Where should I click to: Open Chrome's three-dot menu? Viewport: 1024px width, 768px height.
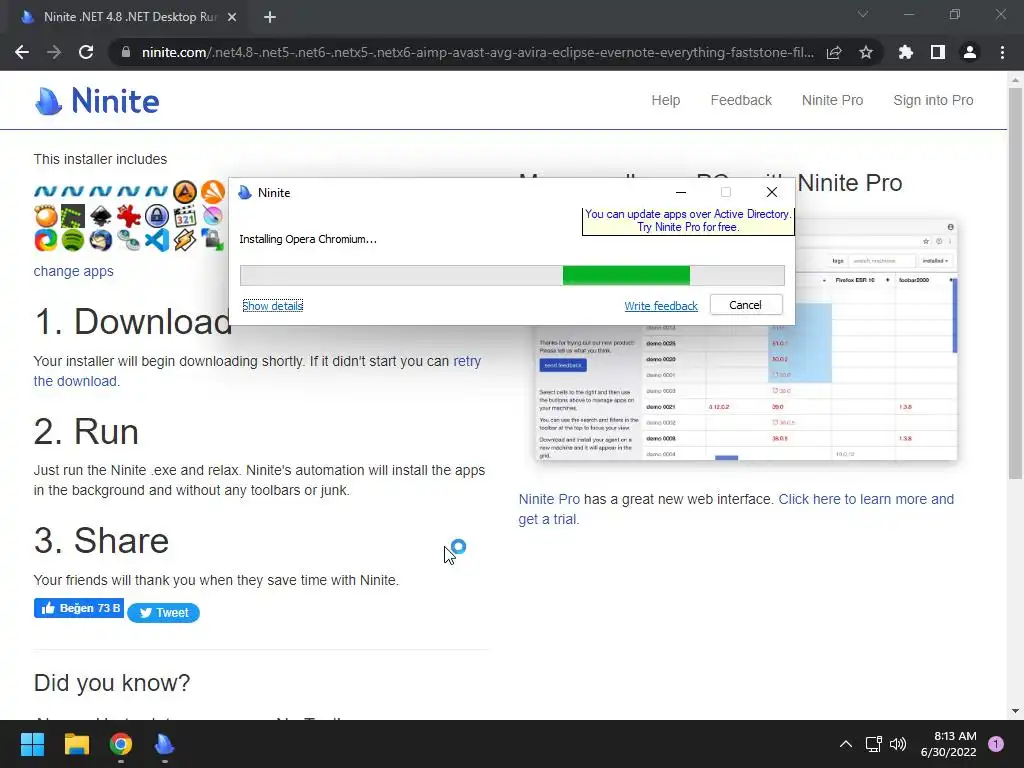1002,52
